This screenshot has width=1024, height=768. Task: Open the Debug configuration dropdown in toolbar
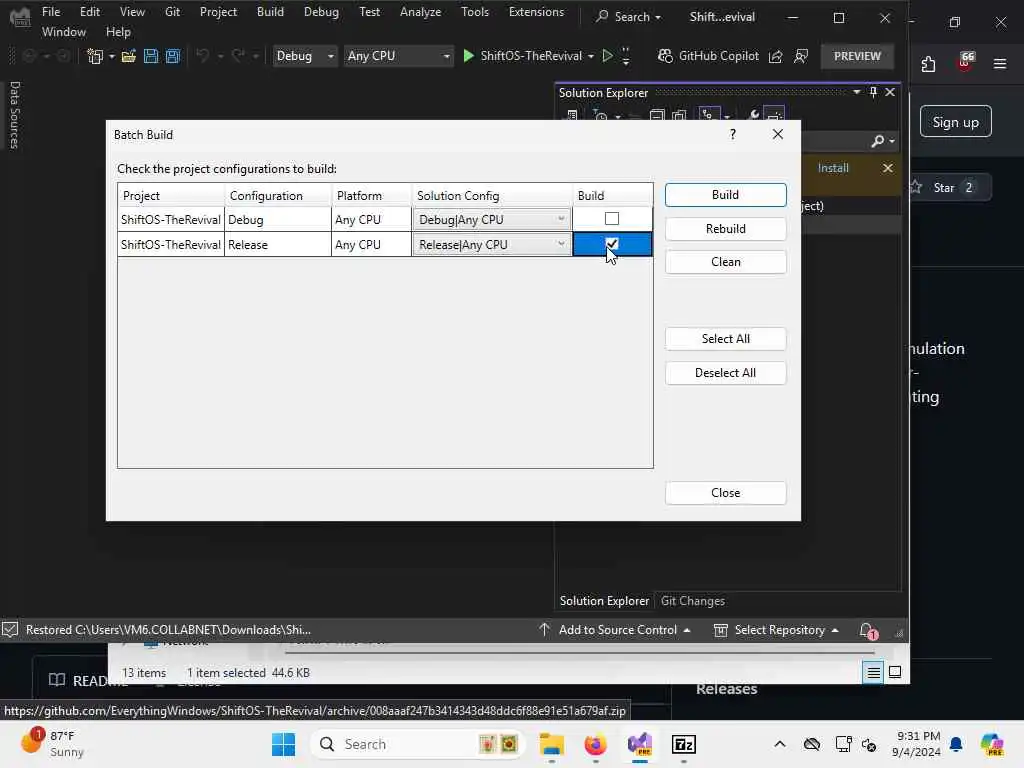tap(304, 56)
